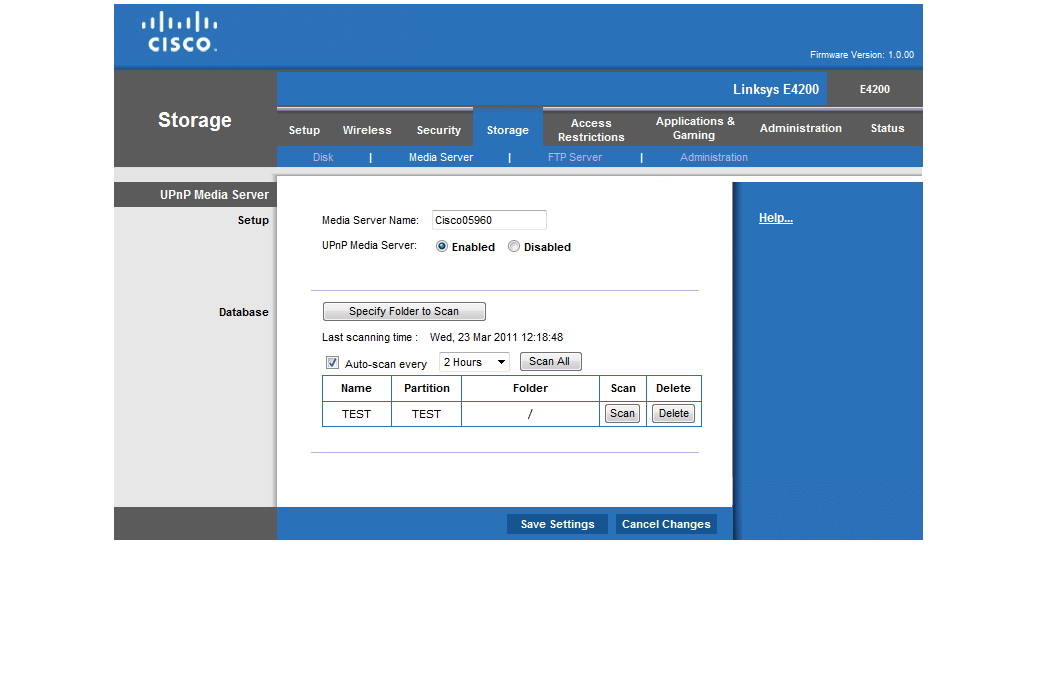Open the Wireless tab
Viewport: 1040px width, 690px height.
367,130
